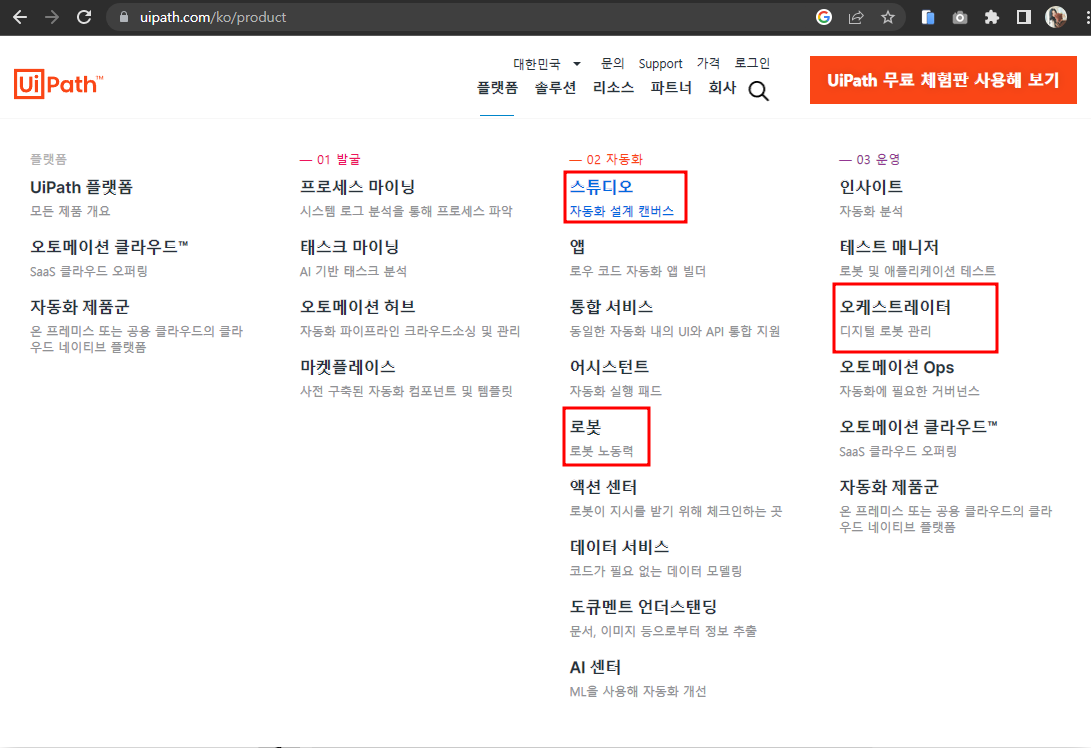Click the browser forward arrow
Viewport: 1091px width, 748px height.
pyautogui.click(x=52, y=17)
